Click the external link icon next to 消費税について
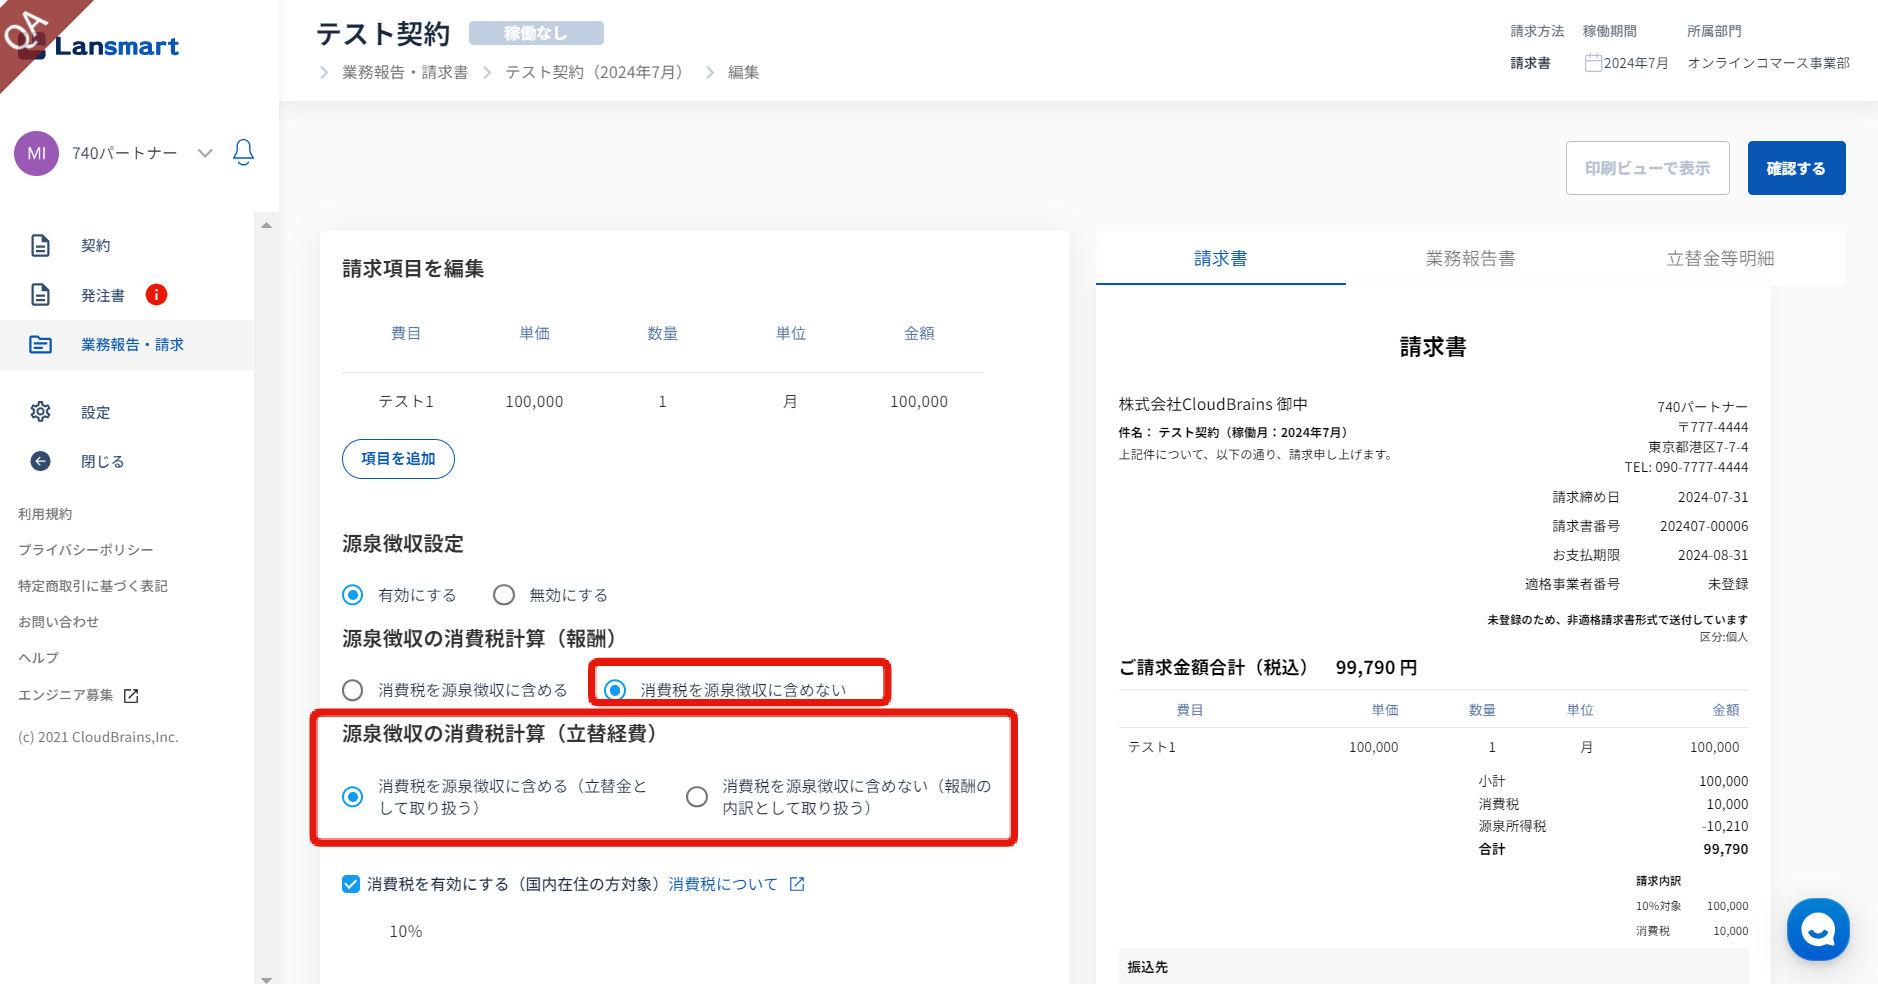The width and height of the screenshot is (1878, 984). coord(797,884)
